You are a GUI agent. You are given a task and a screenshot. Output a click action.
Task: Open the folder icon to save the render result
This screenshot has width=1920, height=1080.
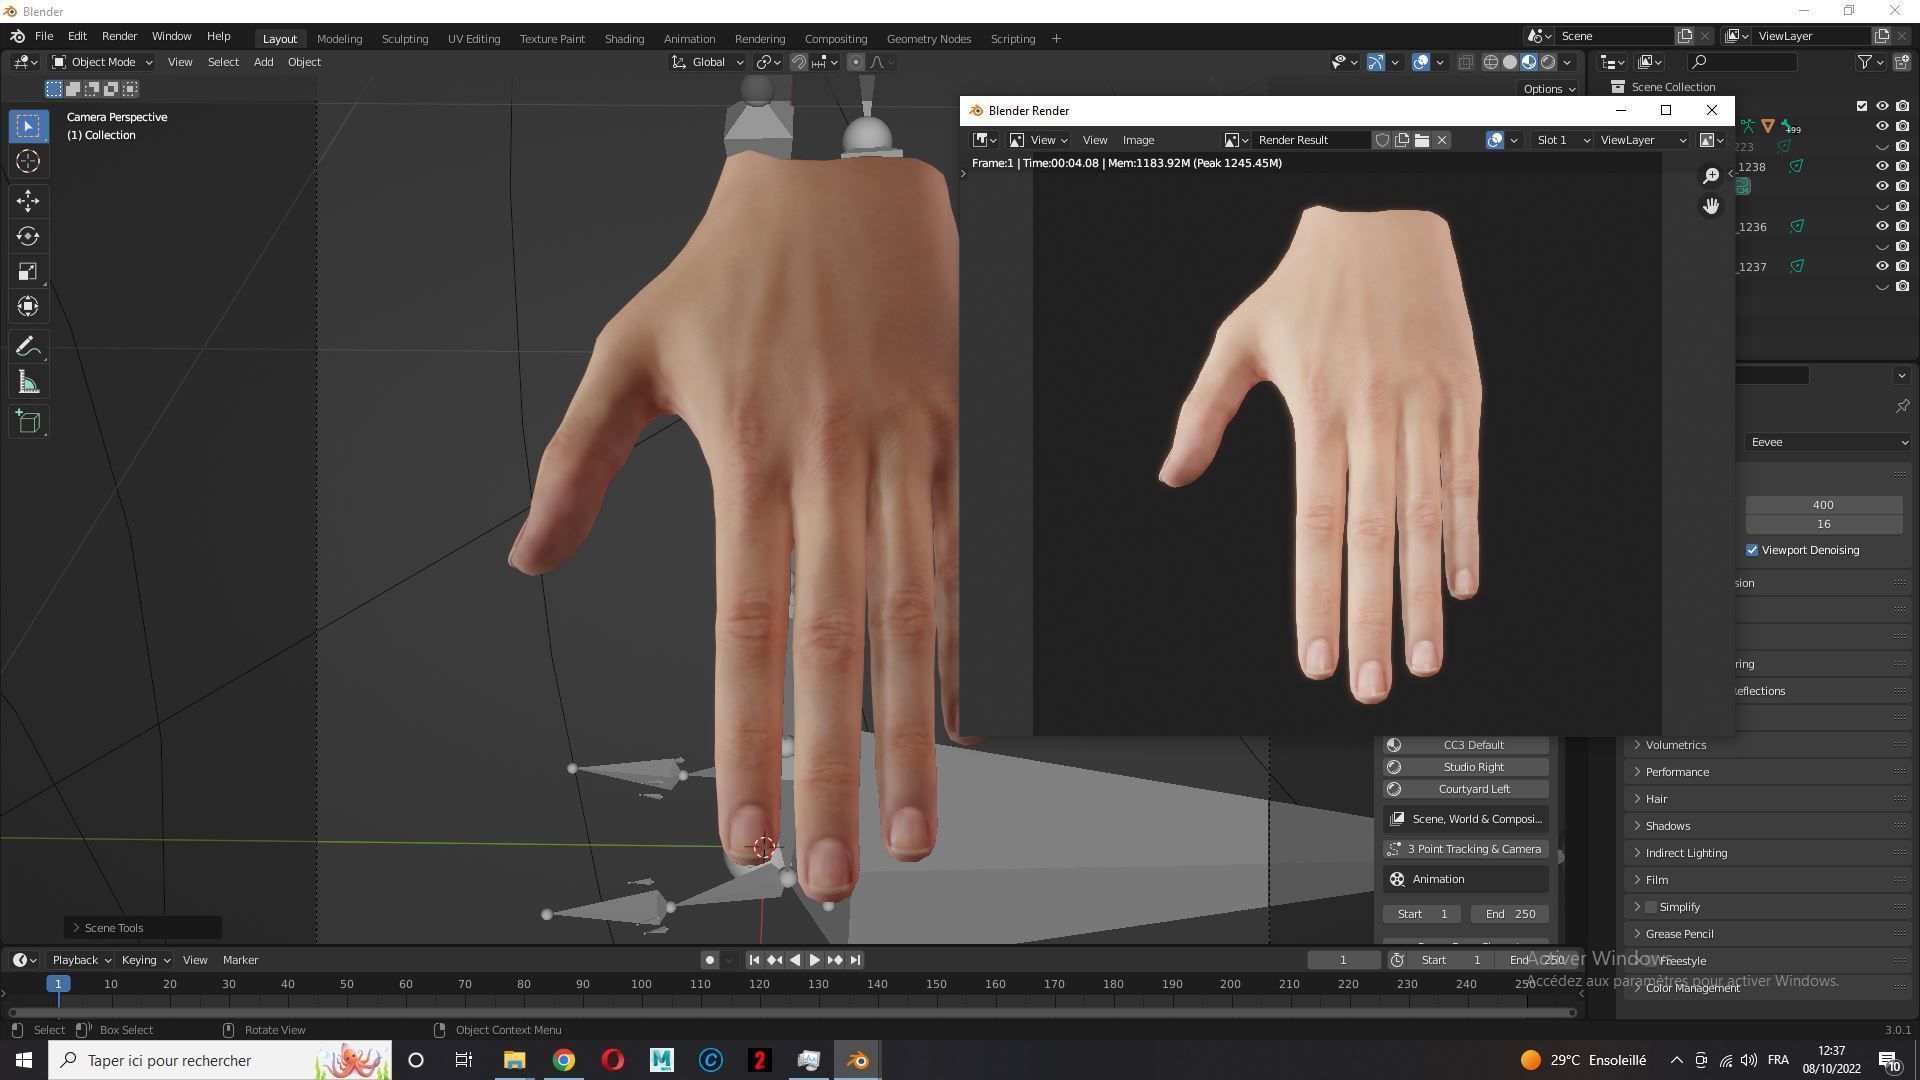1422,140
